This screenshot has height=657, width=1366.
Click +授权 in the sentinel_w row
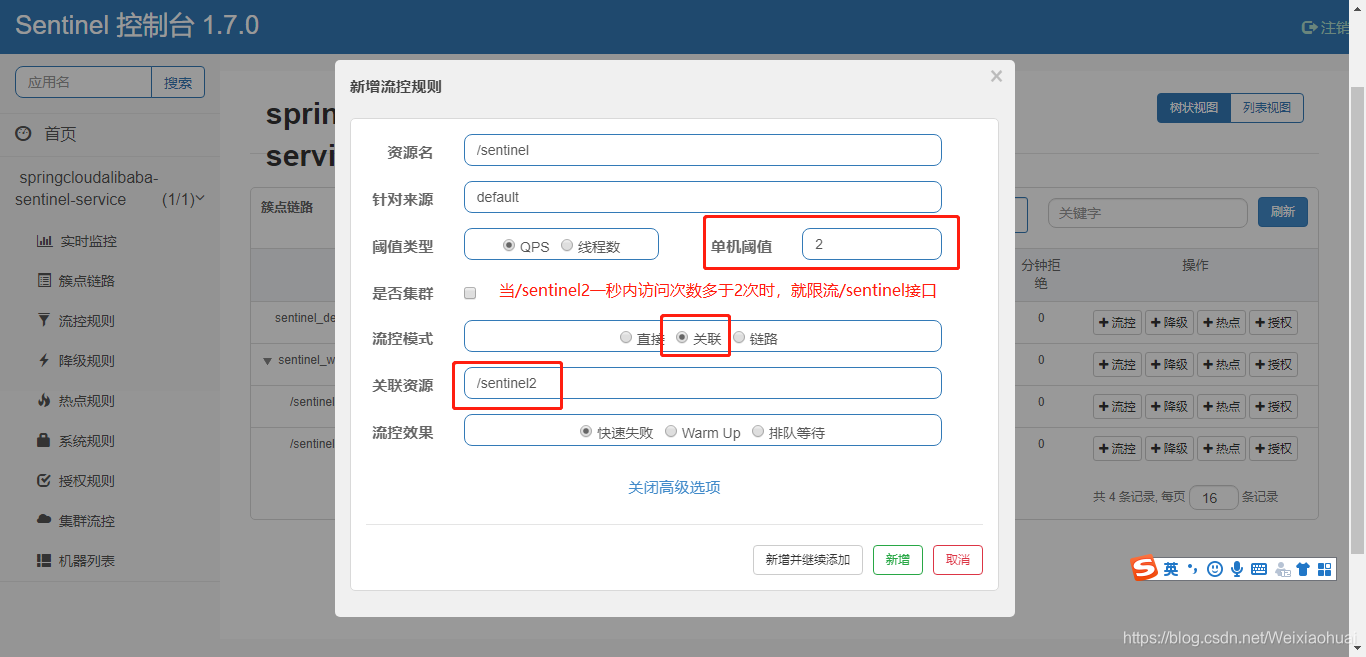point(1274,364)
